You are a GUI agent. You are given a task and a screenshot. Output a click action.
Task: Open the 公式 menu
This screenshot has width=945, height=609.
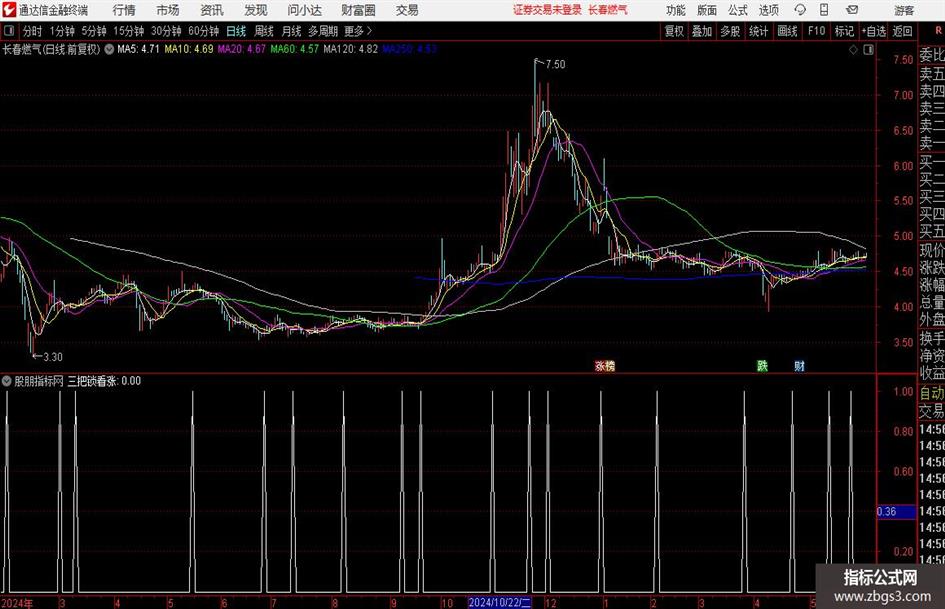click(738, 10)
